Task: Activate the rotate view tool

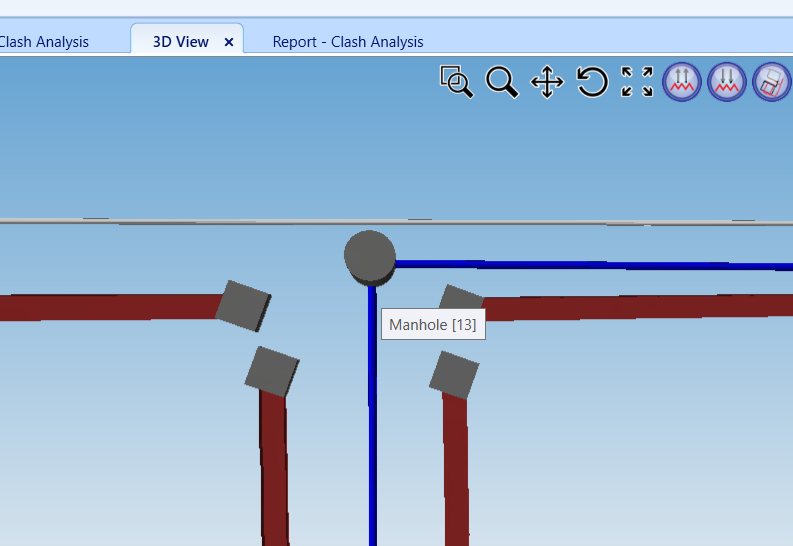Action: click(x=592, y=81)
